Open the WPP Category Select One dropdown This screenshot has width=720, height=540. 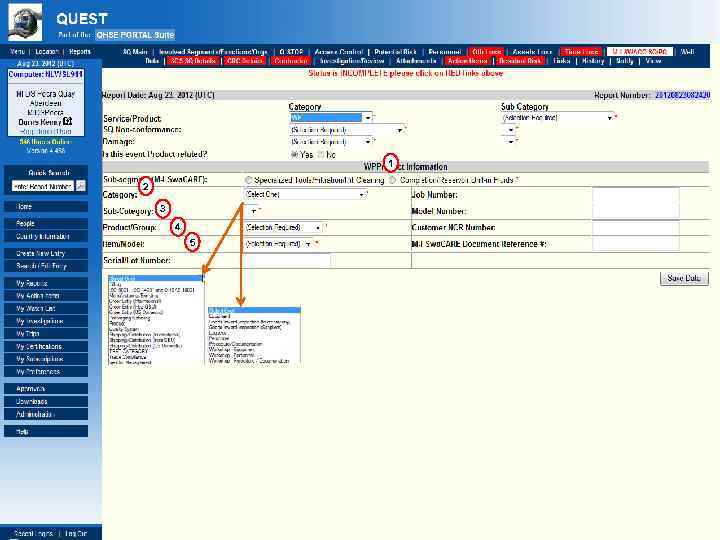[x=305, y=194]
